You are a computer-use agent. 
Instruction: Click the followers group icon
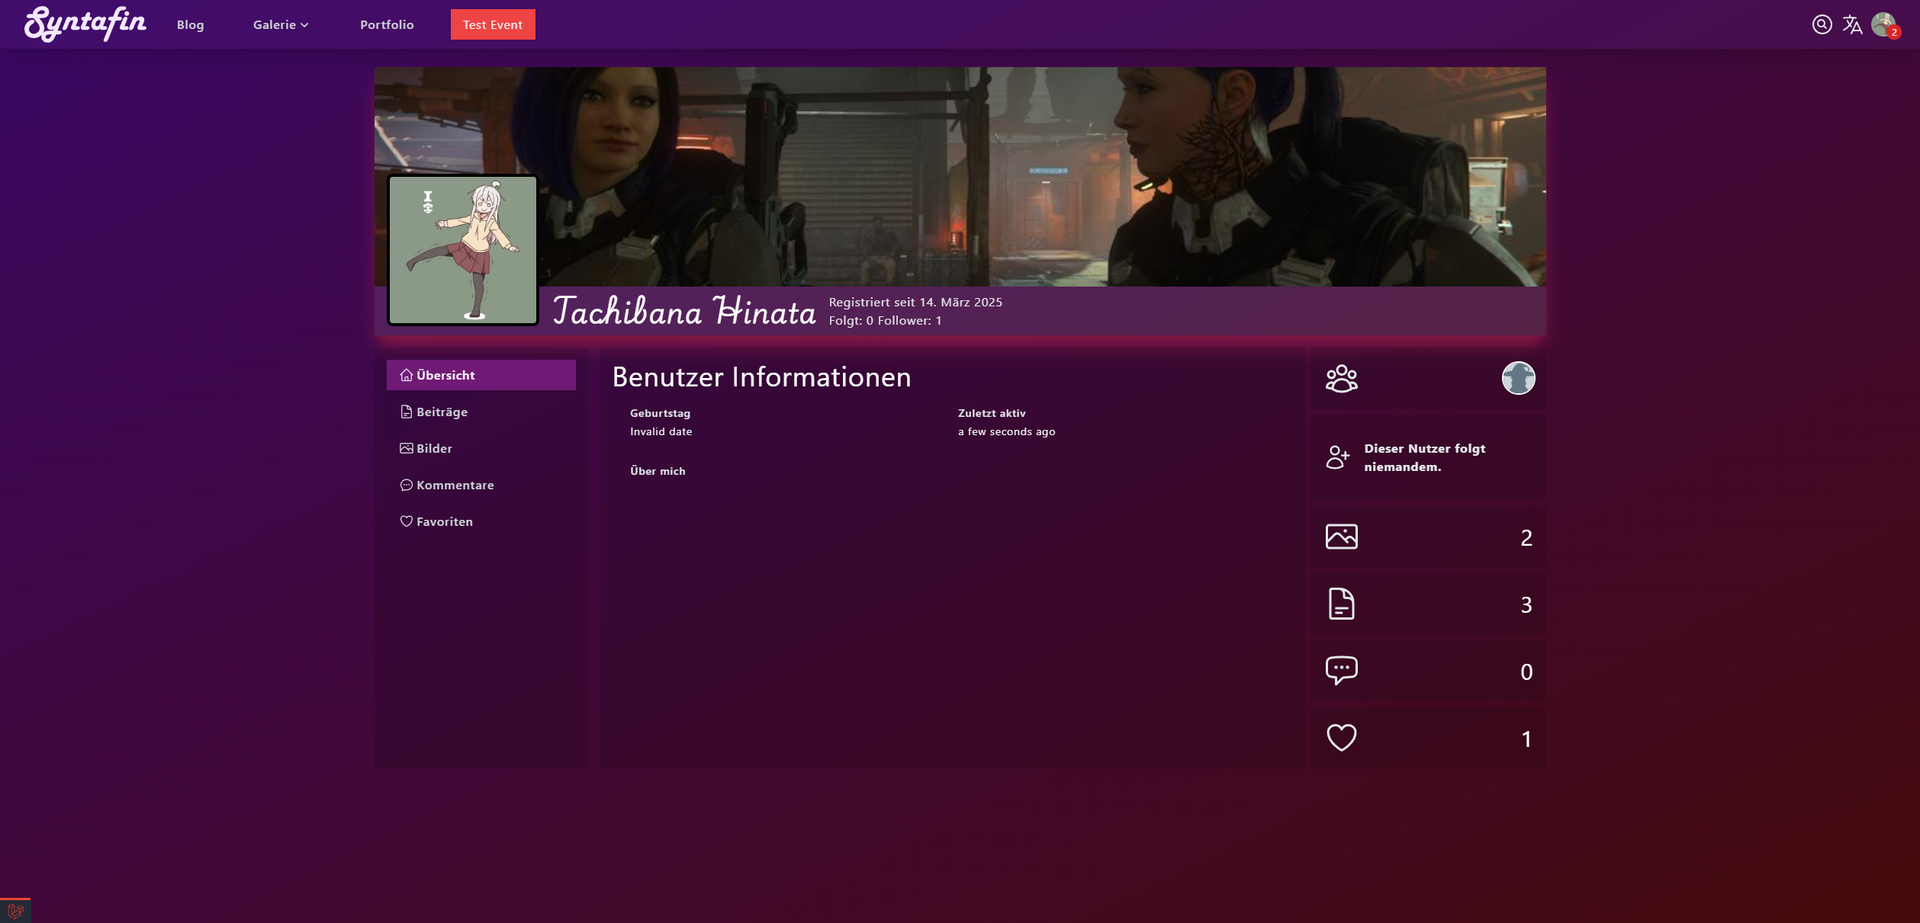click(x=1341, y=379)
